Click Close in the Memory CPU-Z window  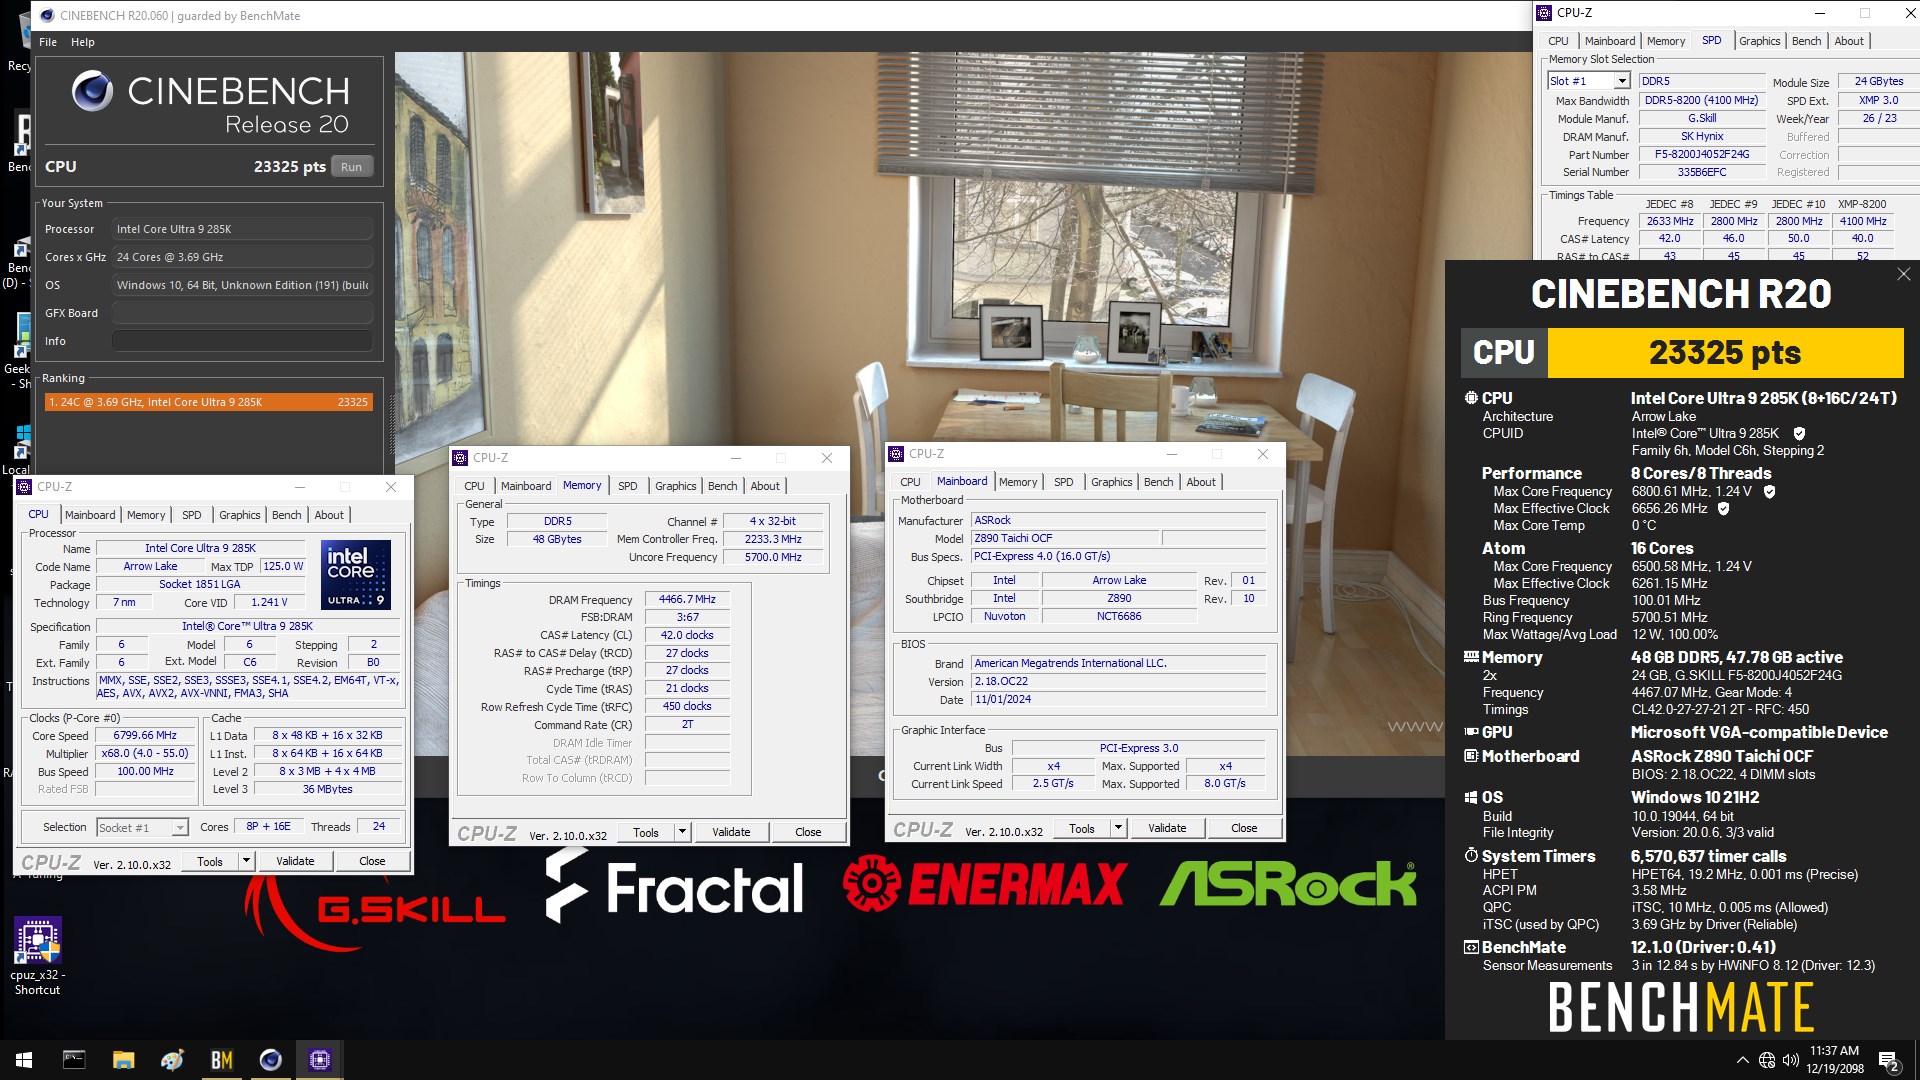coord(808,832)
